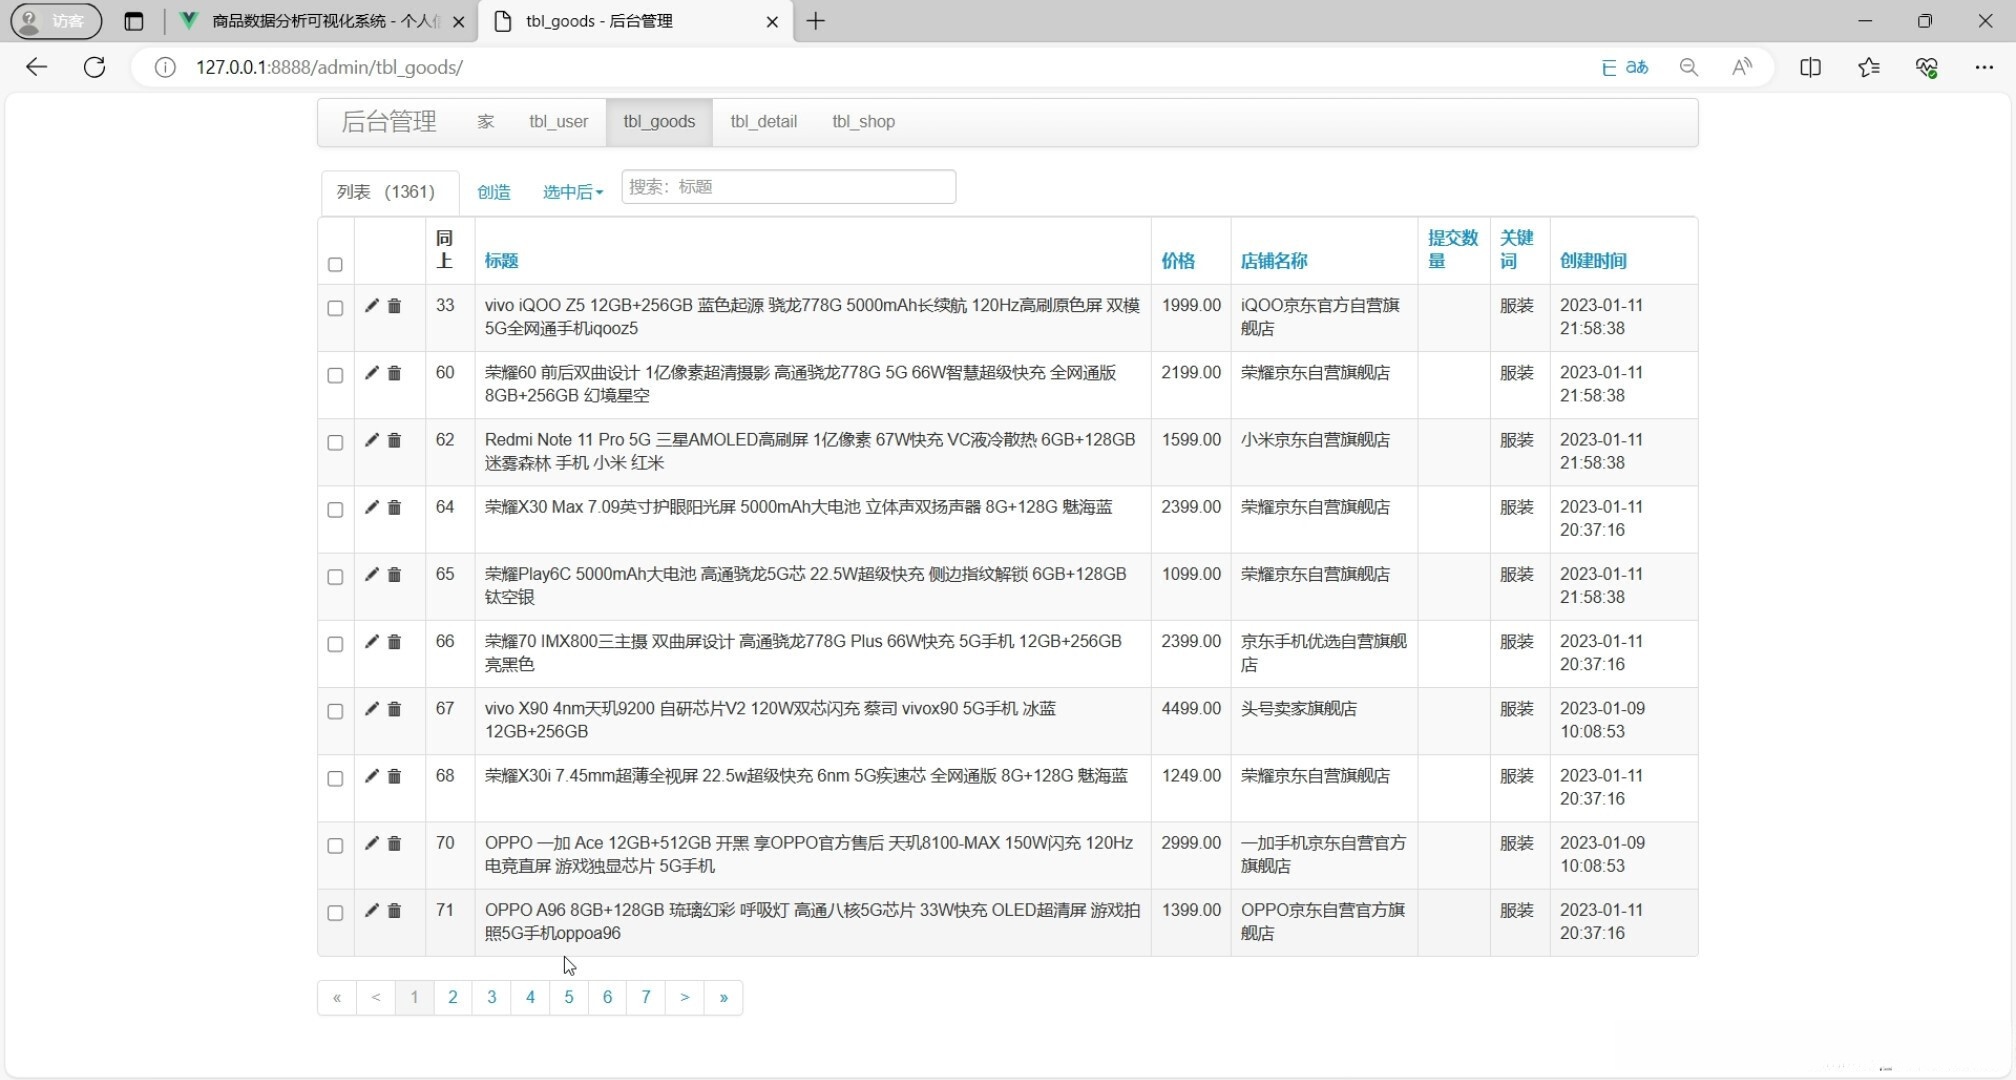Go to page 5 in pagination
The height and width of the screenshot is (1080, 2016).
tap(568, 997)
